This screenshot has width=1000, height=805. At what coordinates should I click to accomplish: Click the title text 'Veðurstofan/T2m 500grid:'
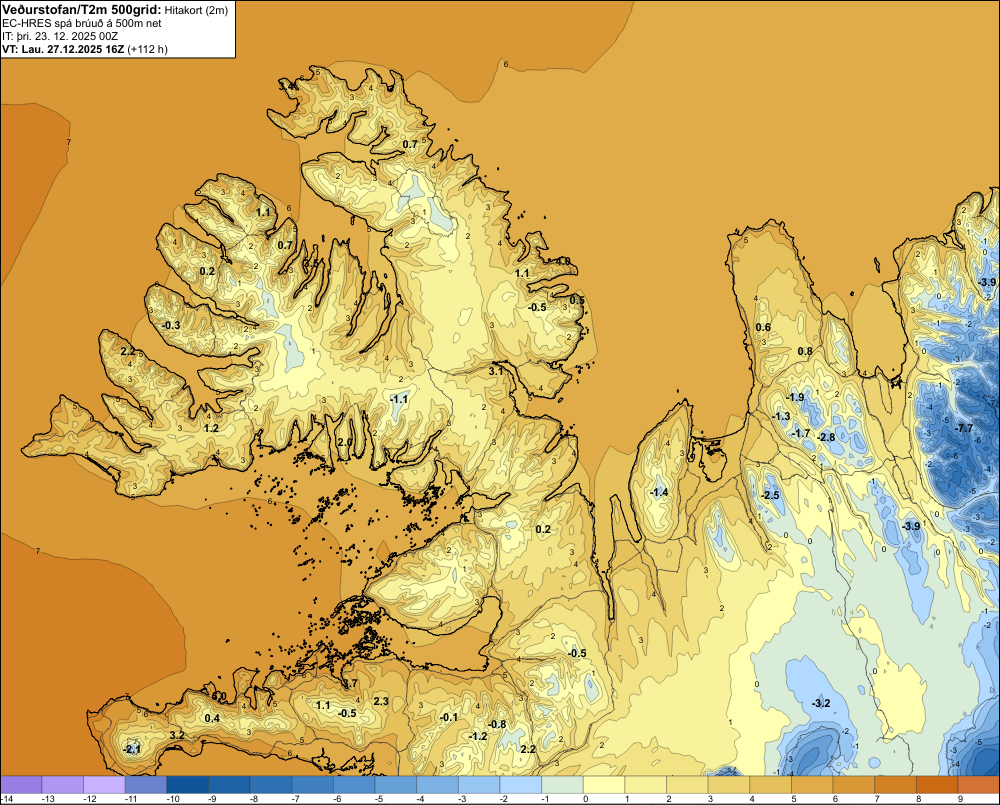pyautogui.click(x=82, y=10)
